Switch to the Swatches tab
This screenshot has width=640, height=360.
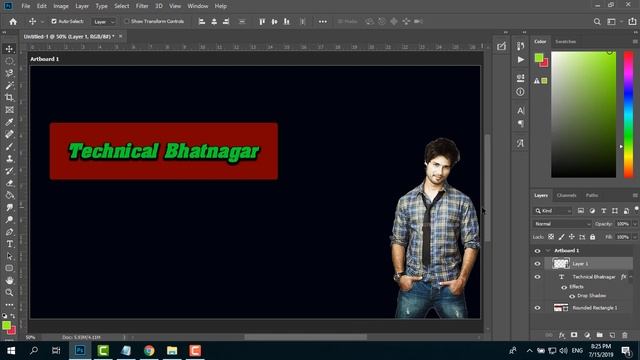coord(565,42)
